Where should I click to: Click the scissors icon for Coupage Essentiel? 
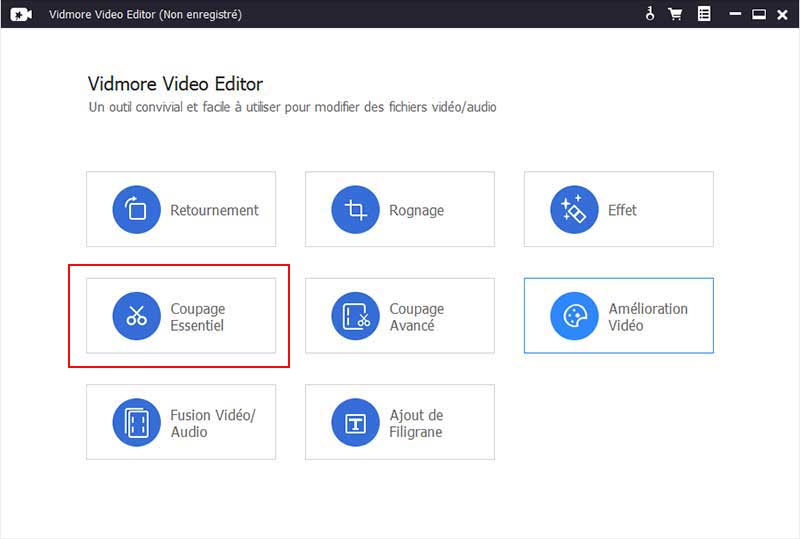point(137,317)
